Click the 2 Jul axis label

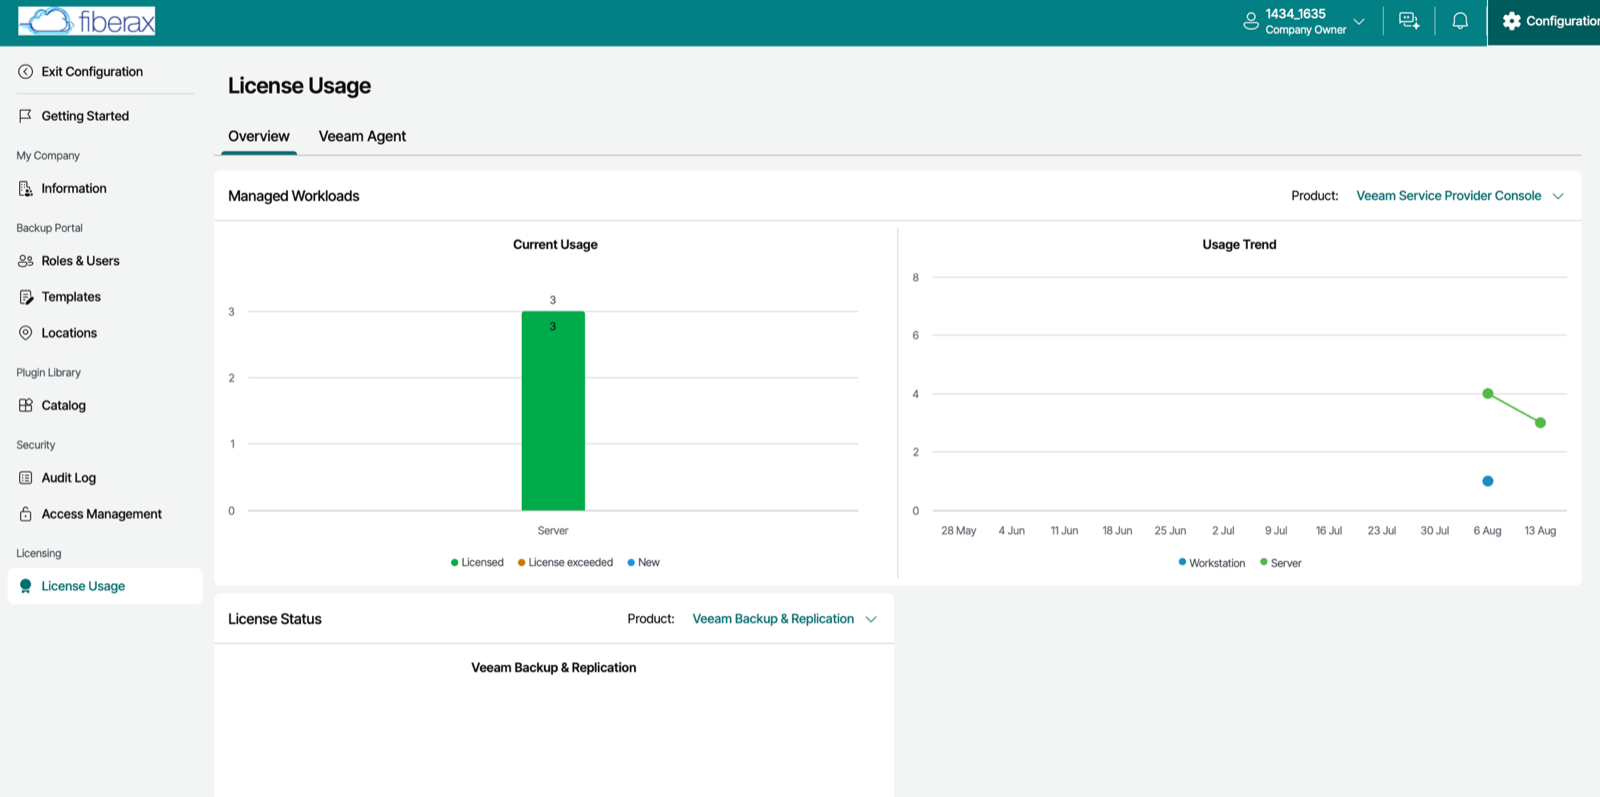coord(1223,531)
